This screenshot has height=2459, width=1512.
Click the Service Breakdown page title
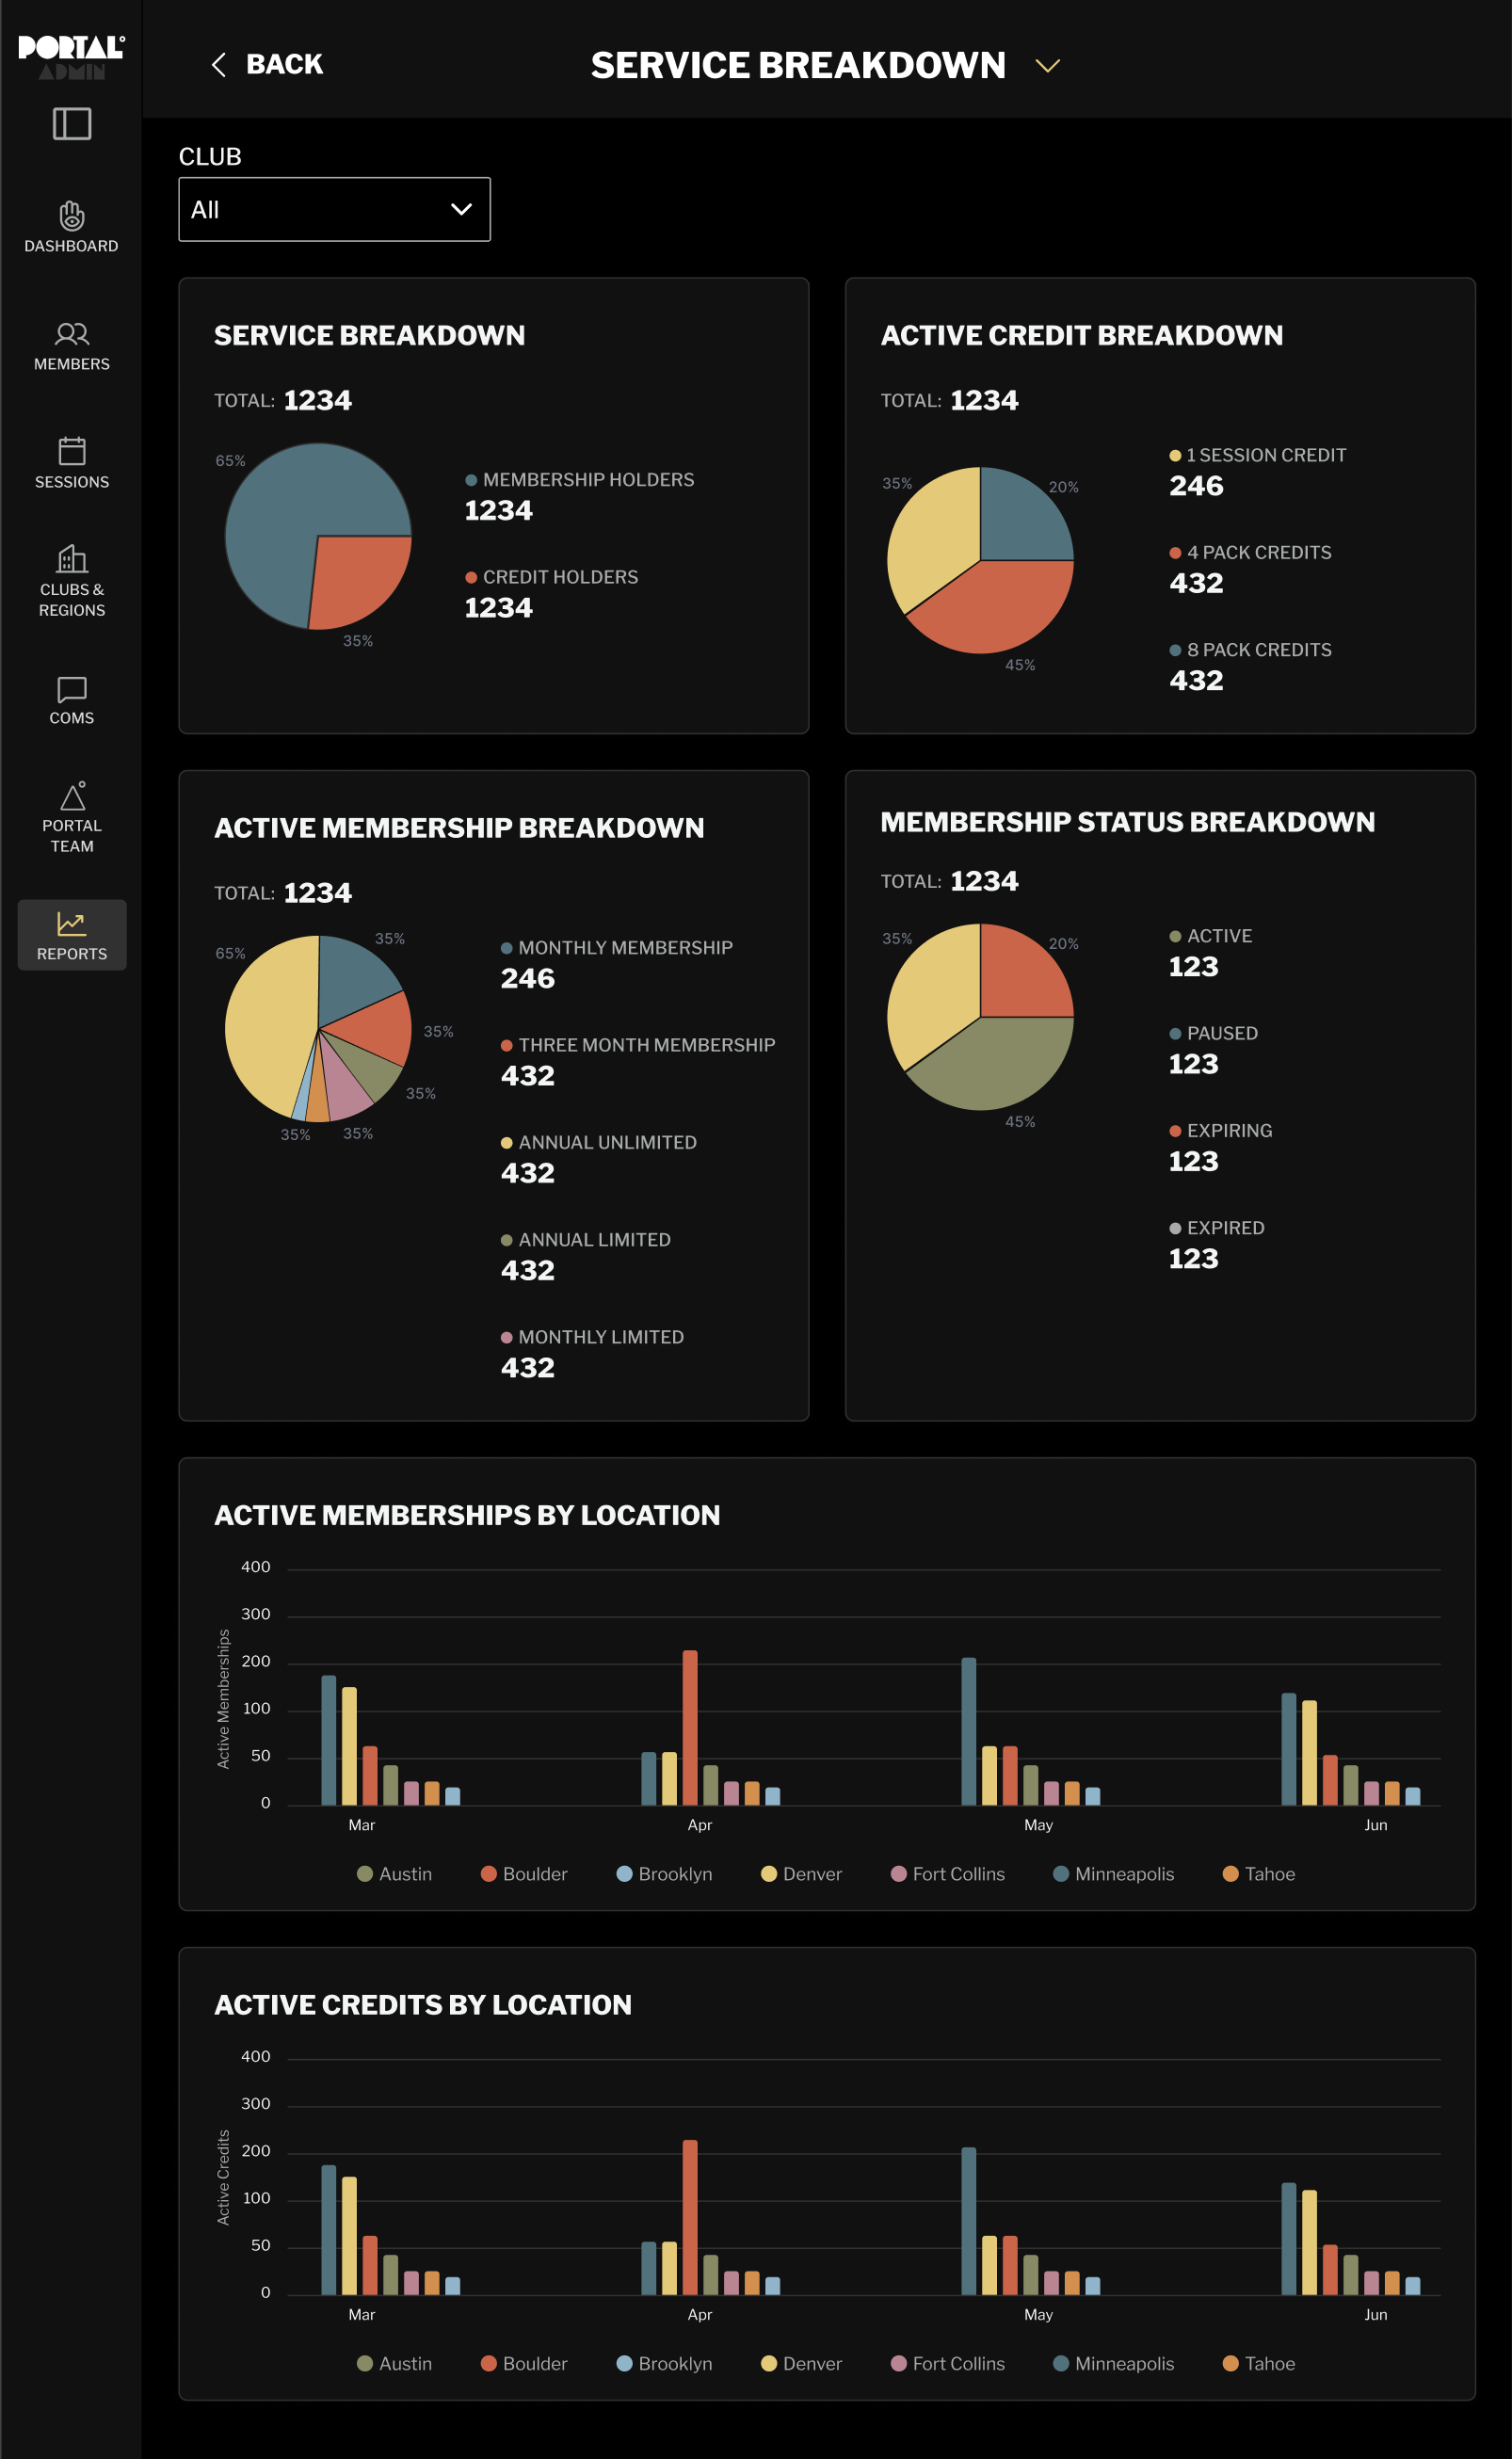coord(797,66)
